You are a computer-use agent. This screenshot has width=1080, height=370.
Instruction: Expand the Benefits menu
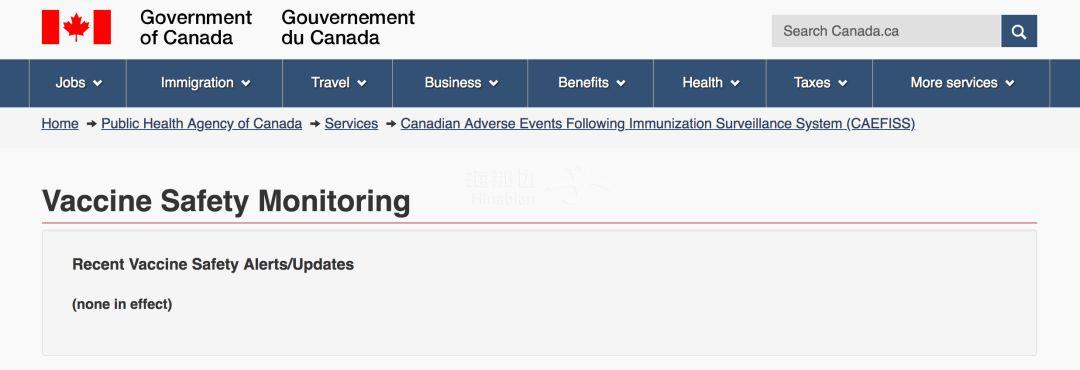coord(591,83)
